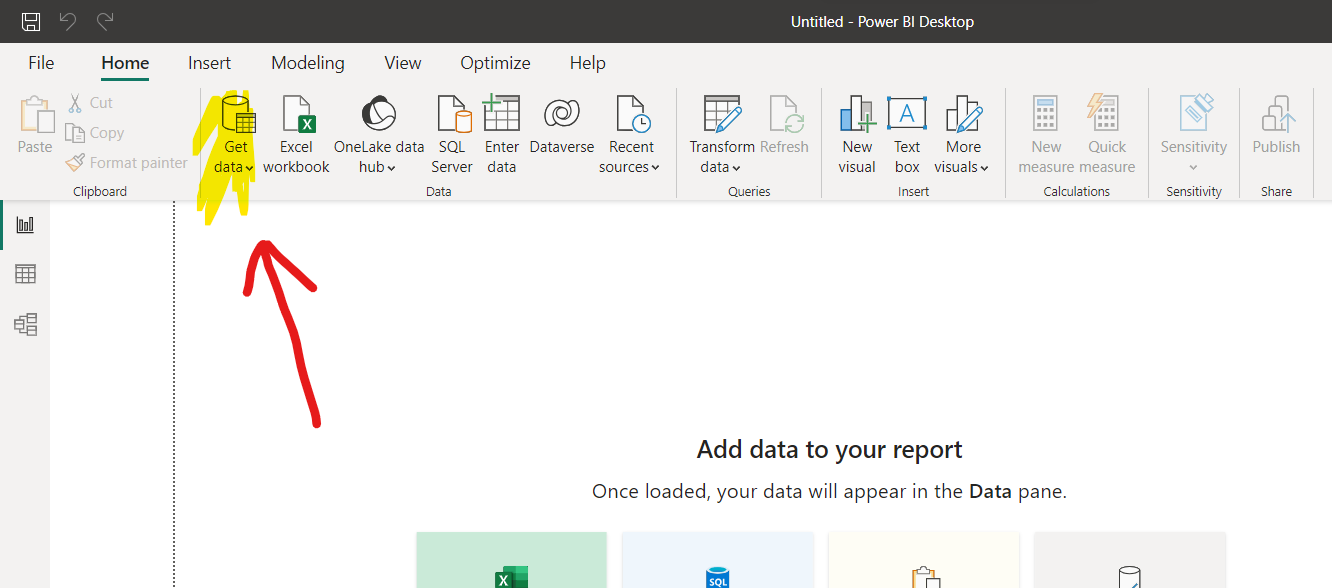Click the Sensitivity label icon
This screenshot has height=588, width=1332.
click(1195, 113)
